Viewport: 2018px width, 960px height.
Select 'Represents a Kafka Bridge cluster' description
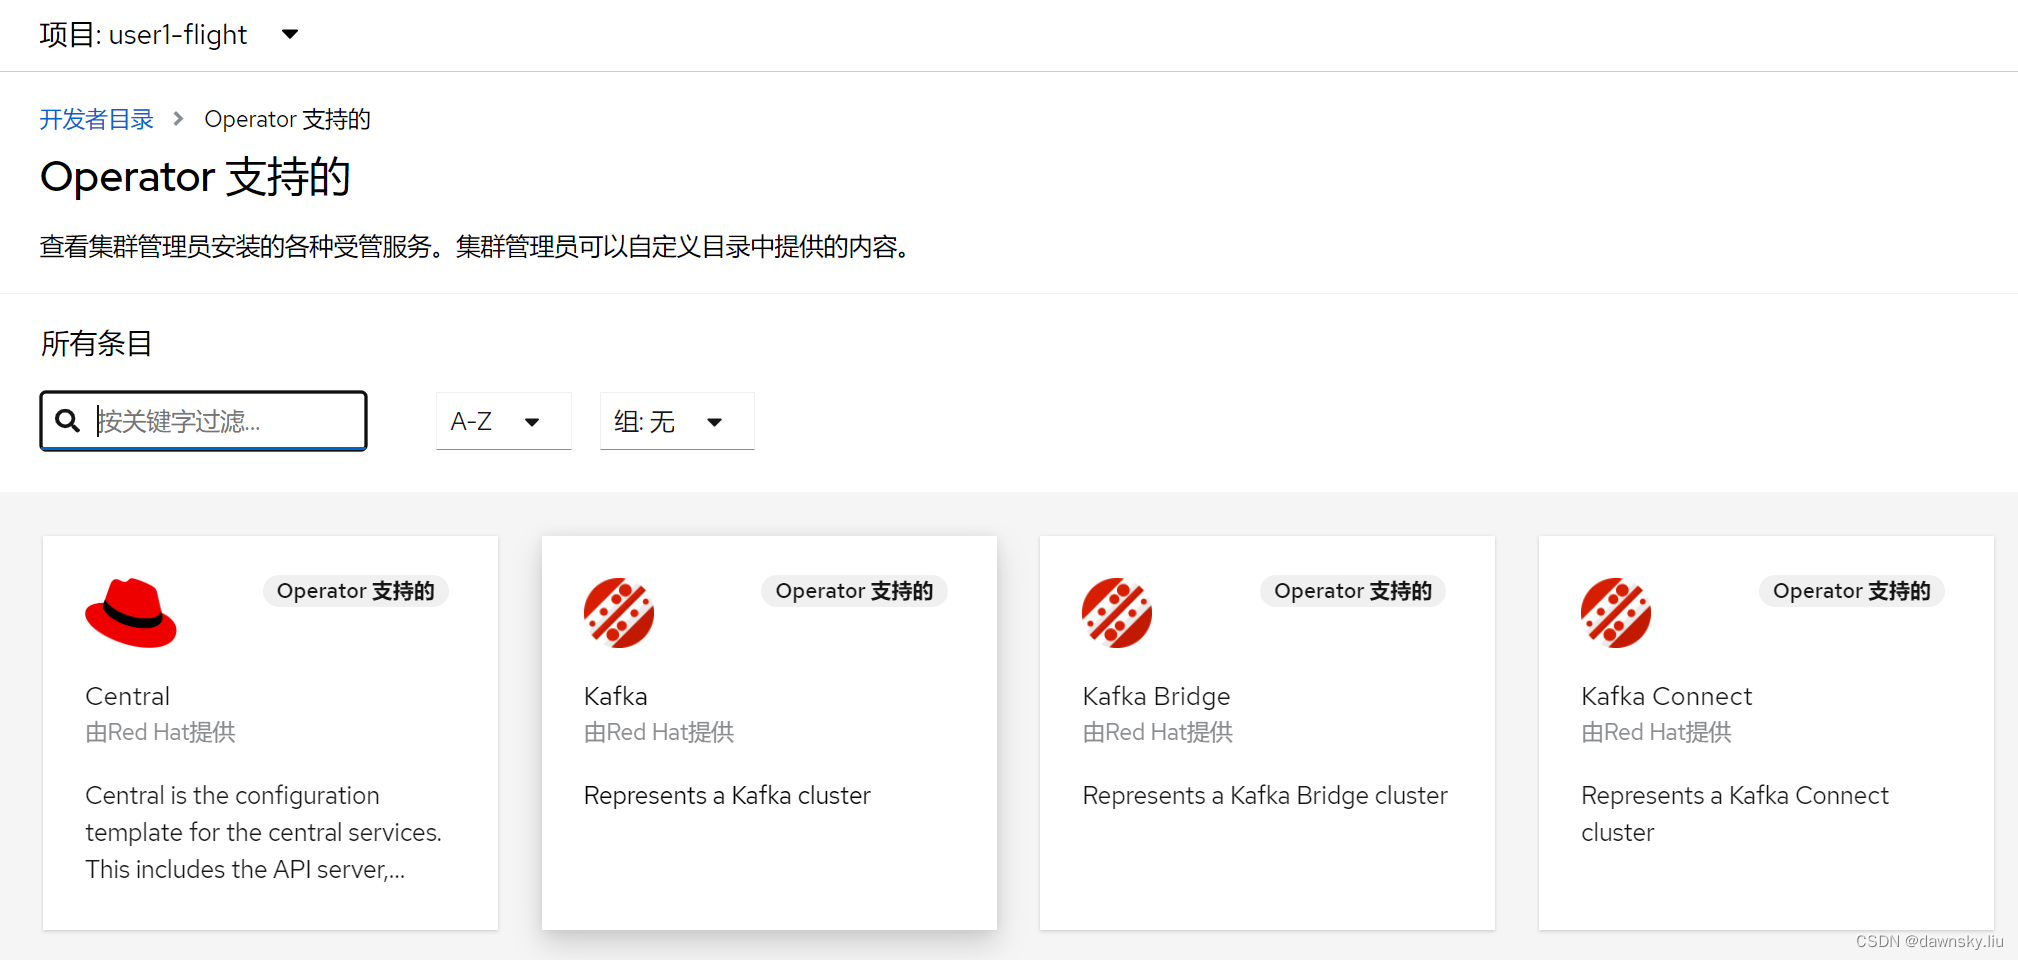pos(1265,796)
